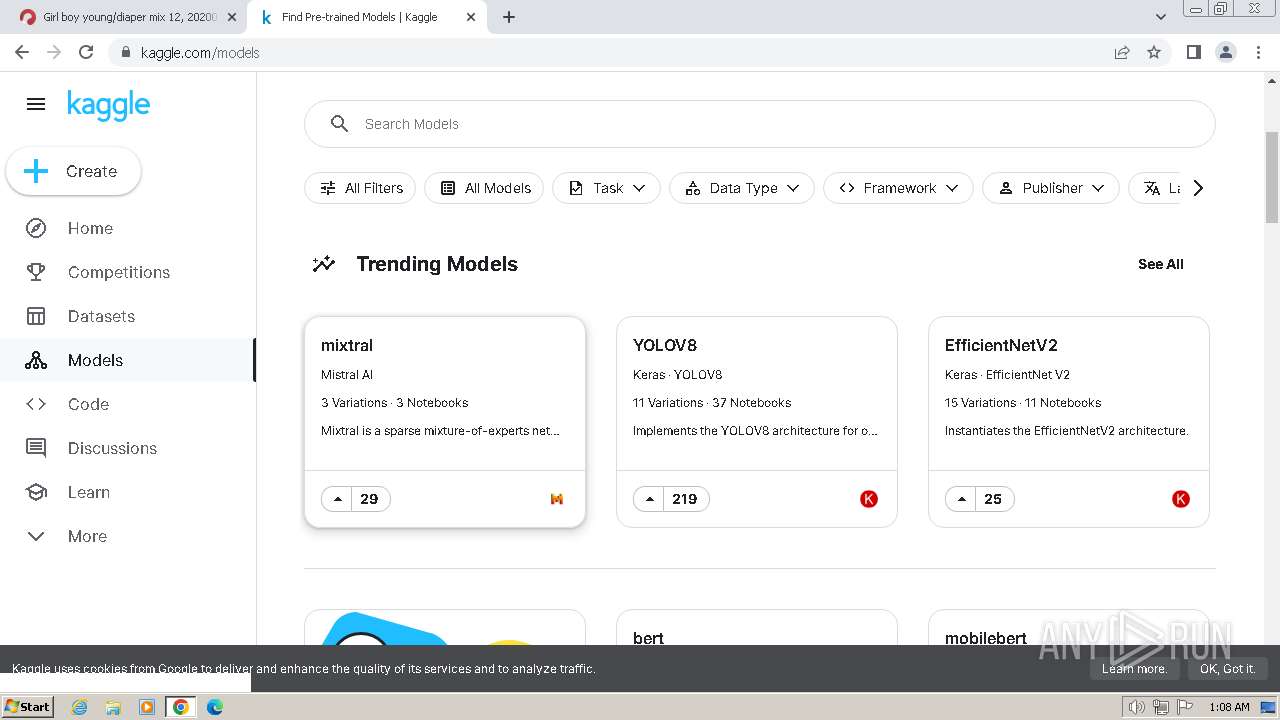The width and height of the screenshot is (1280, 720).
Task: Open Microsoft Edge from taskbar
Action: 215,707
